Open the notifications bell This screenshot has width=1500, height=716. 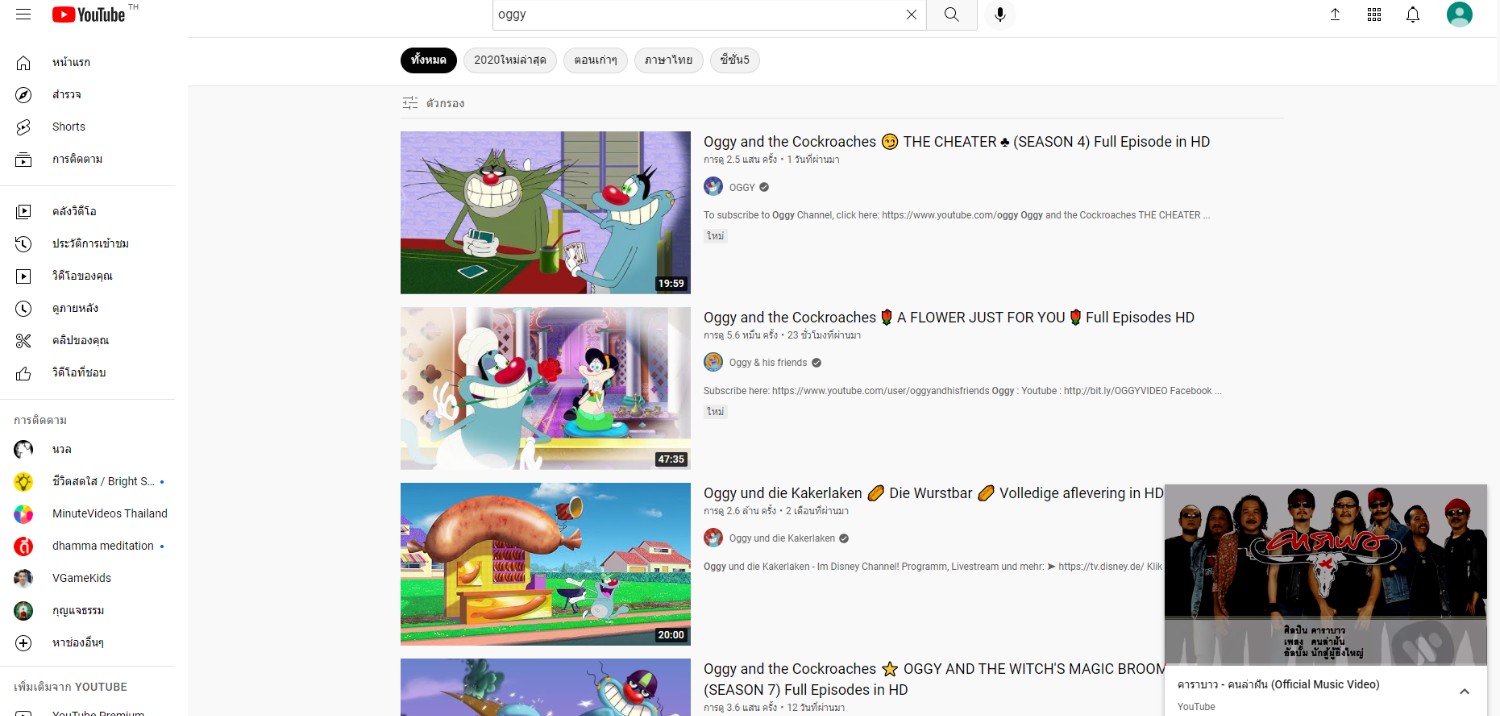pyautogui.click(x=1413, y=14)
